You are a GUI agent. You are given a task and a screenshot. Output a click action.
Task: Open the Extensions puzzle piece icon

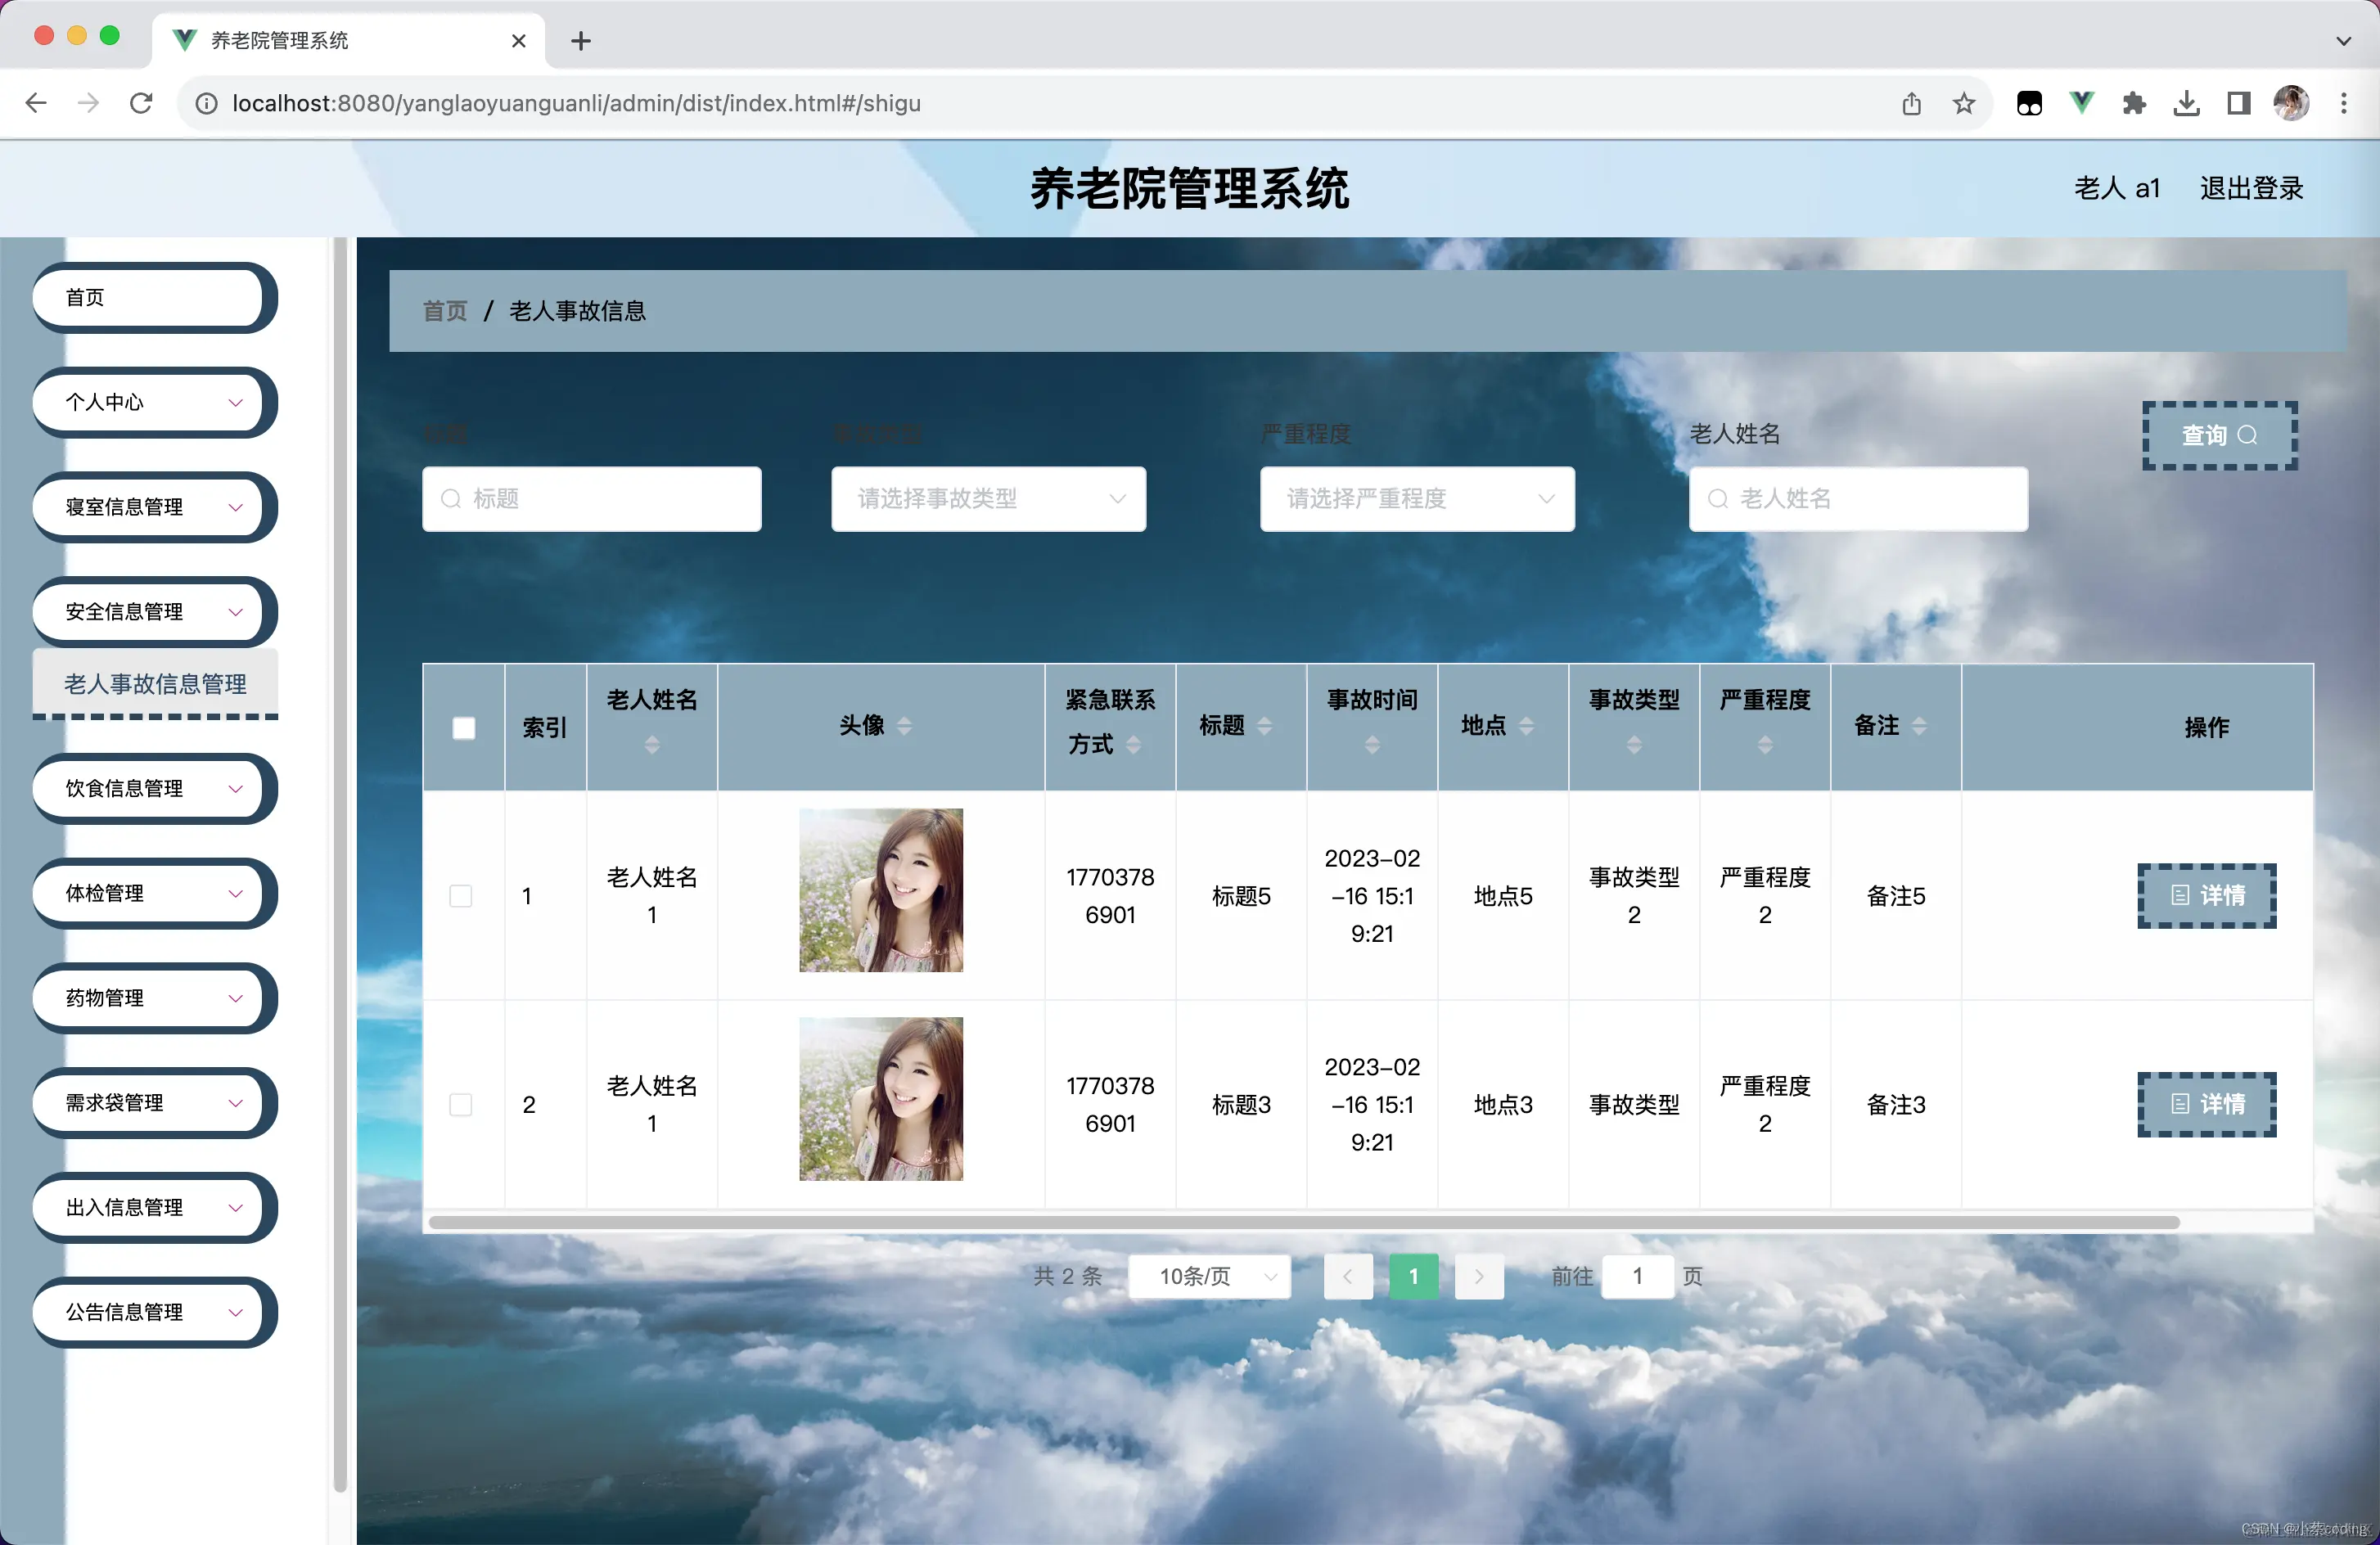click(x=2133, y=103)
